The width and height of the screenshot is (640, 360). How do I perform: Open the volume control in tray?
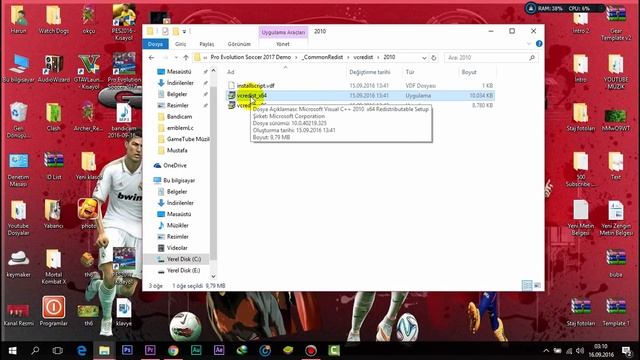pos(580,351)
